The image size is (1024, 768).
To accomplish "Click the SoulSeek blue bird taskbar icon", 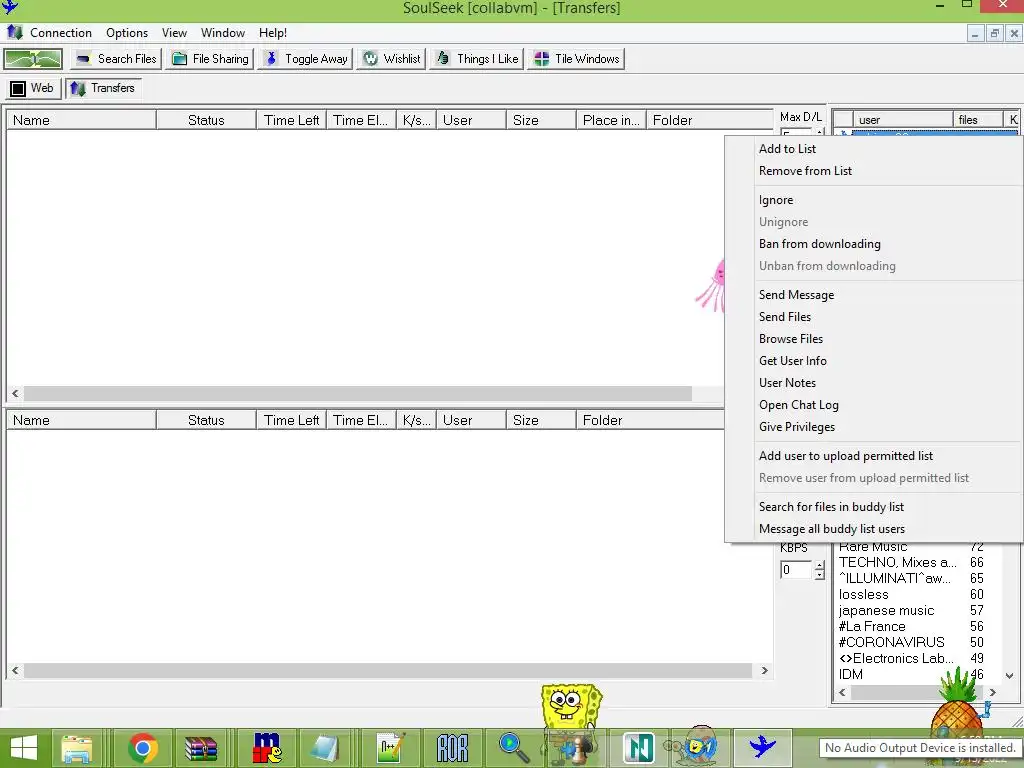I will tap(761, 746).
